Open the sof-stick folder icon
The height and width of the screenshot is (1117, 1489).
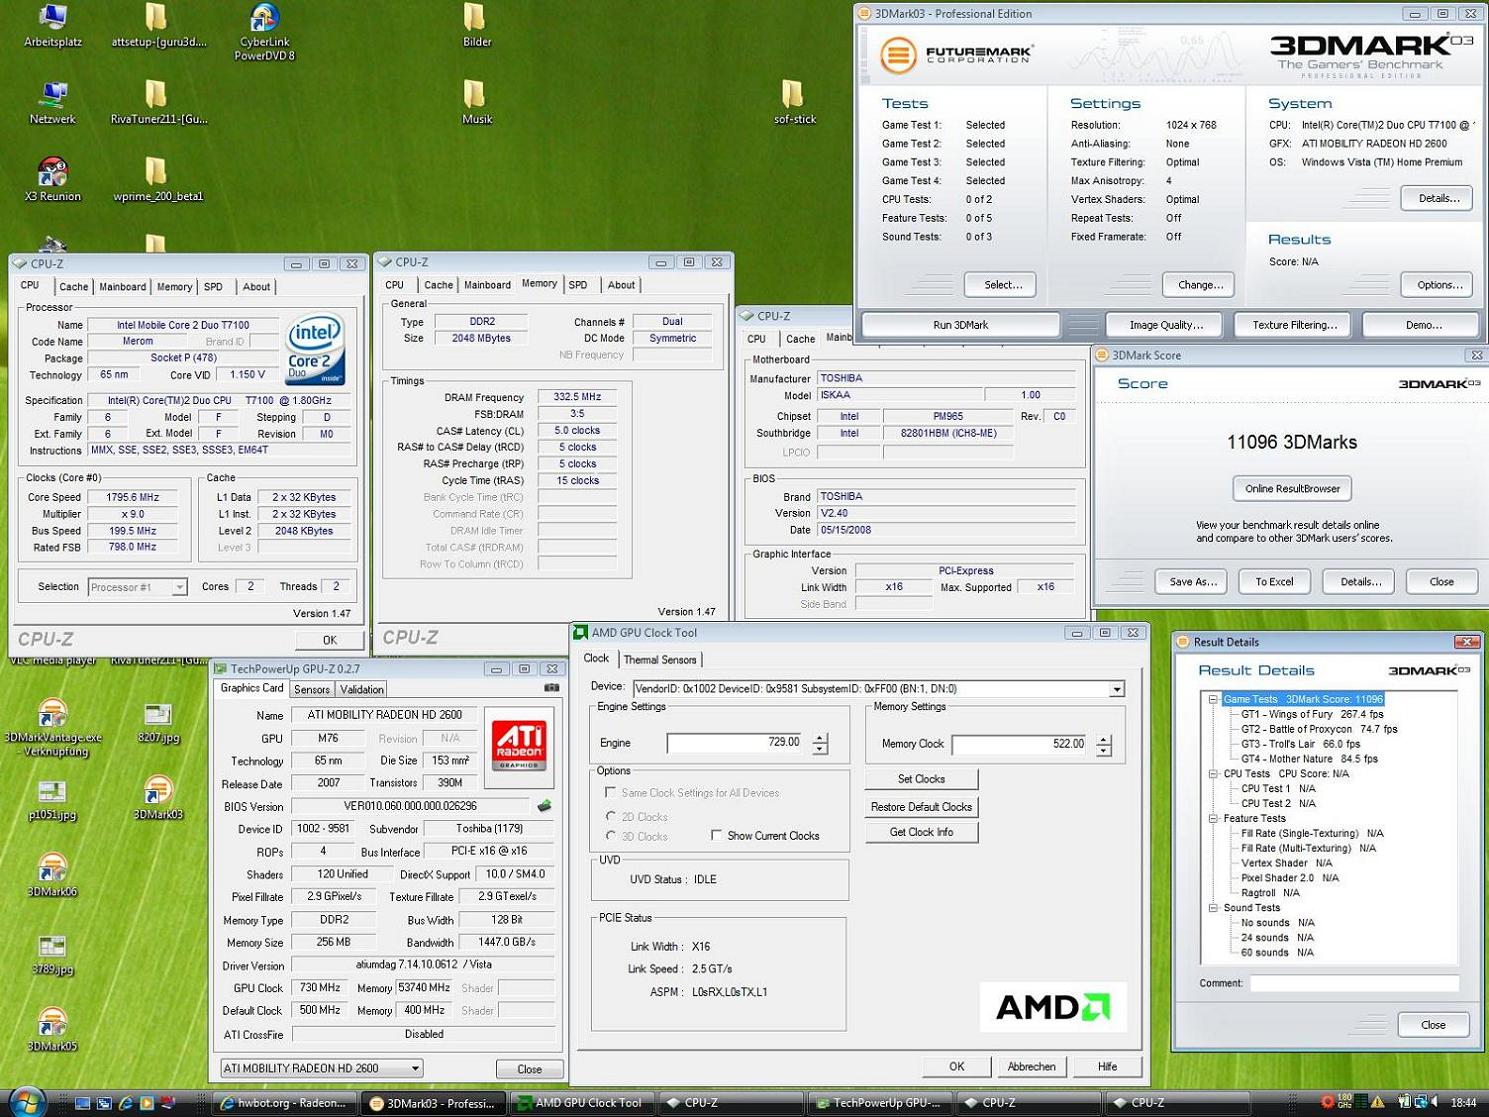[794, 102]
